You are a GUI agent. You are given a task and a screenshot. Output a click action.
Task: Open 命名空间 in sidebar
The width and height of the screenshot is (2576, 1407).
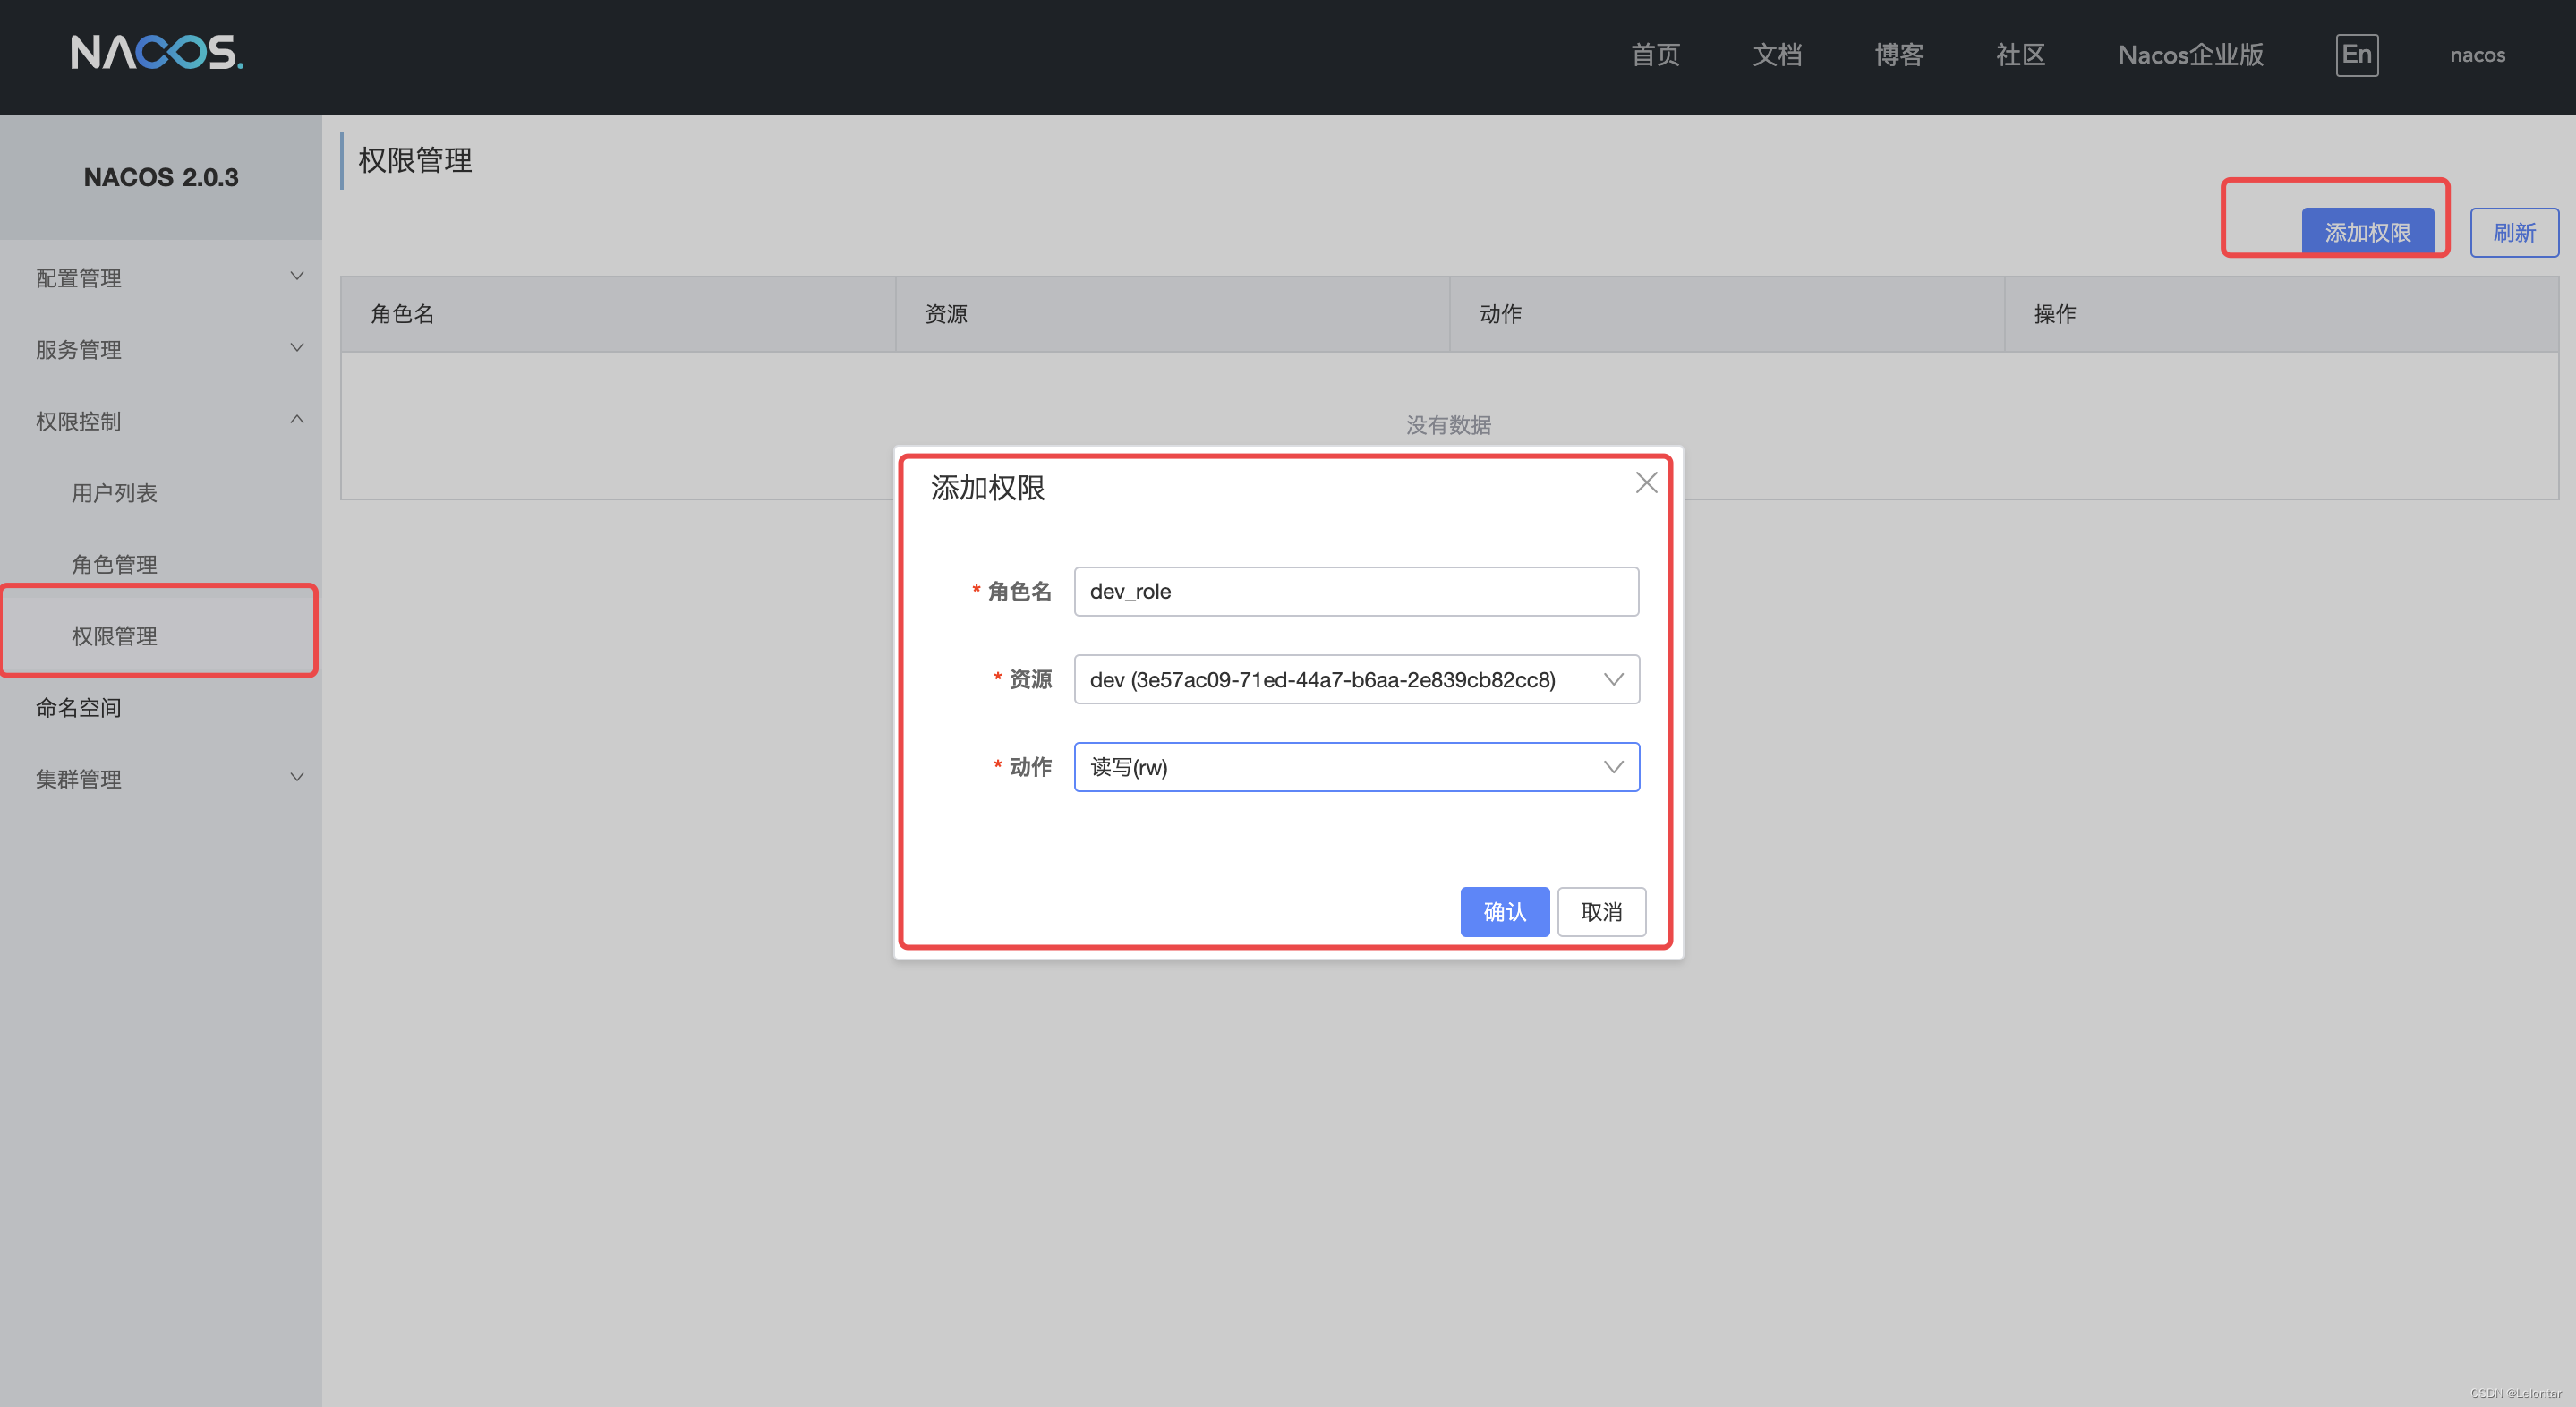[x=78, y=707]
